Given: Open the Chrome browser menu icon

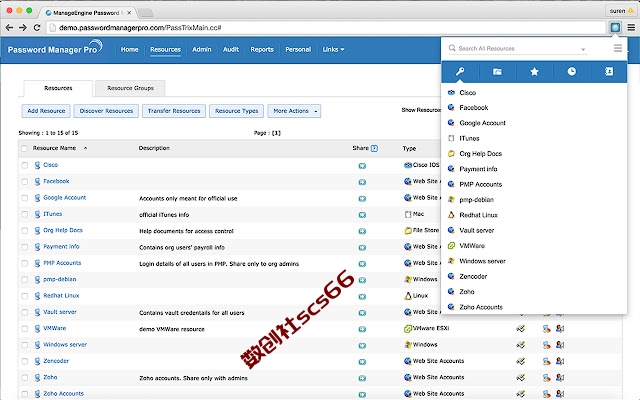Looking at the screenshot, I should coord(631,28).
